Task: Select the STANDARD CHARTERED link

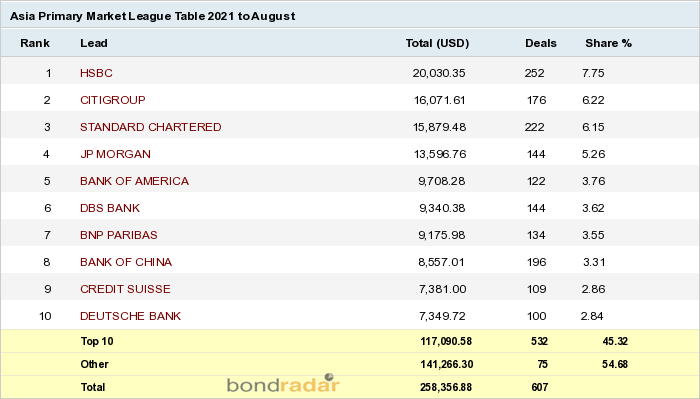Action: pyautogui.click(x=150, y=127)
